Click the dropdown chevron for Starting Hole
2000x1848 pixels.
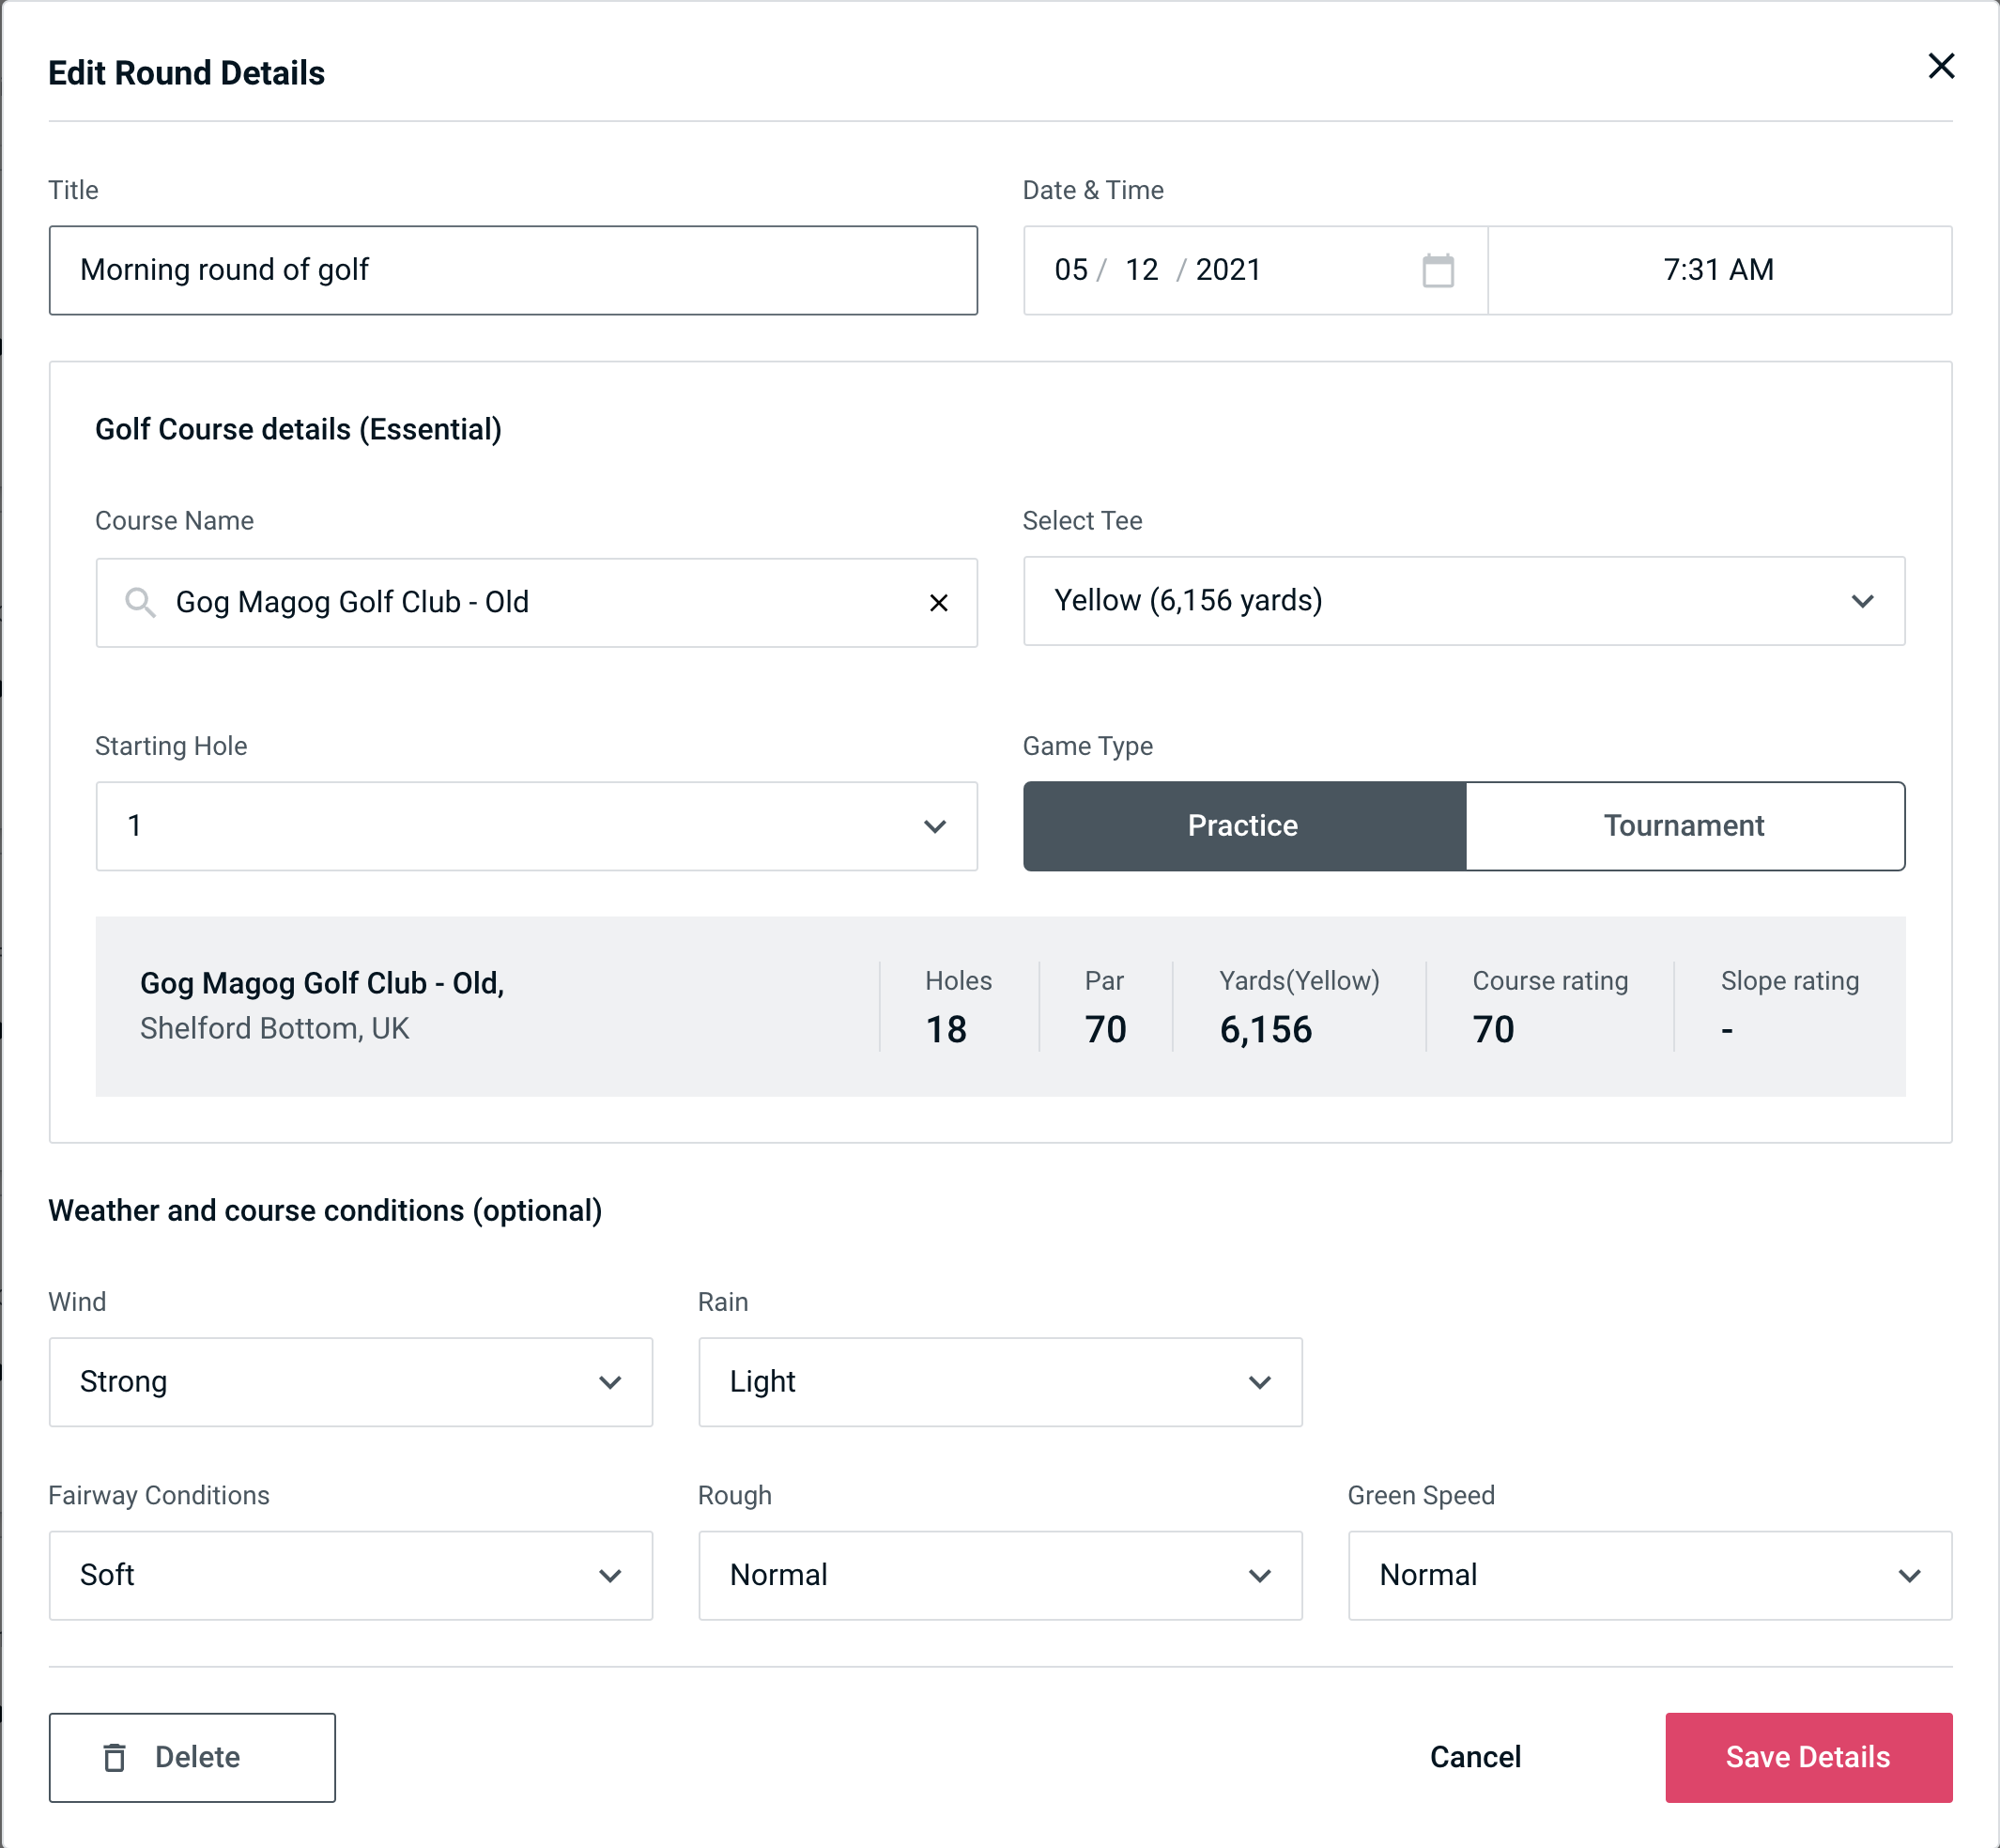click(933, 825)
